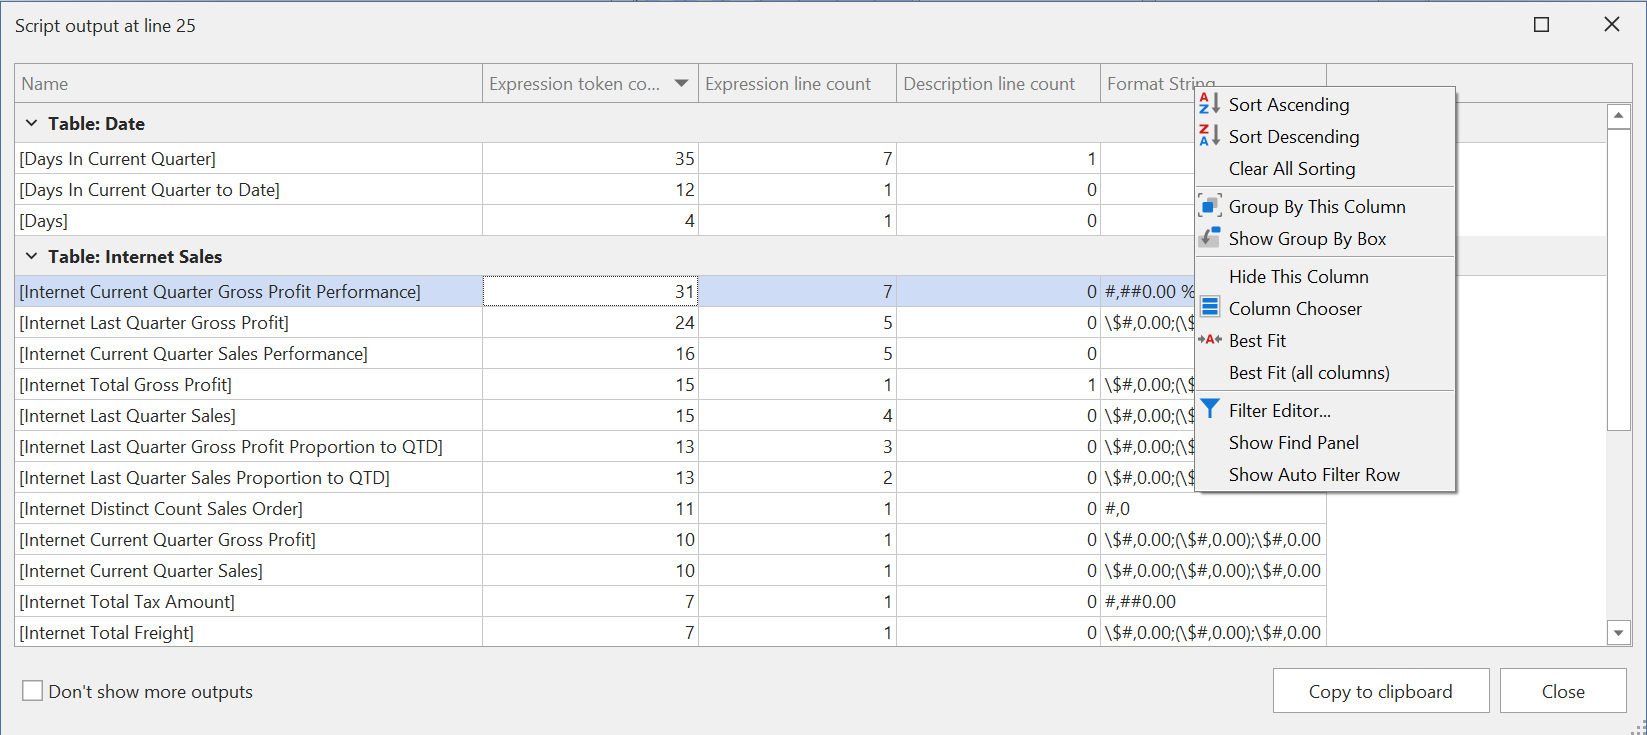Click the Filter Editor funnel icon
This screenshot has width=1647, height=735.
click(1209, 409)
